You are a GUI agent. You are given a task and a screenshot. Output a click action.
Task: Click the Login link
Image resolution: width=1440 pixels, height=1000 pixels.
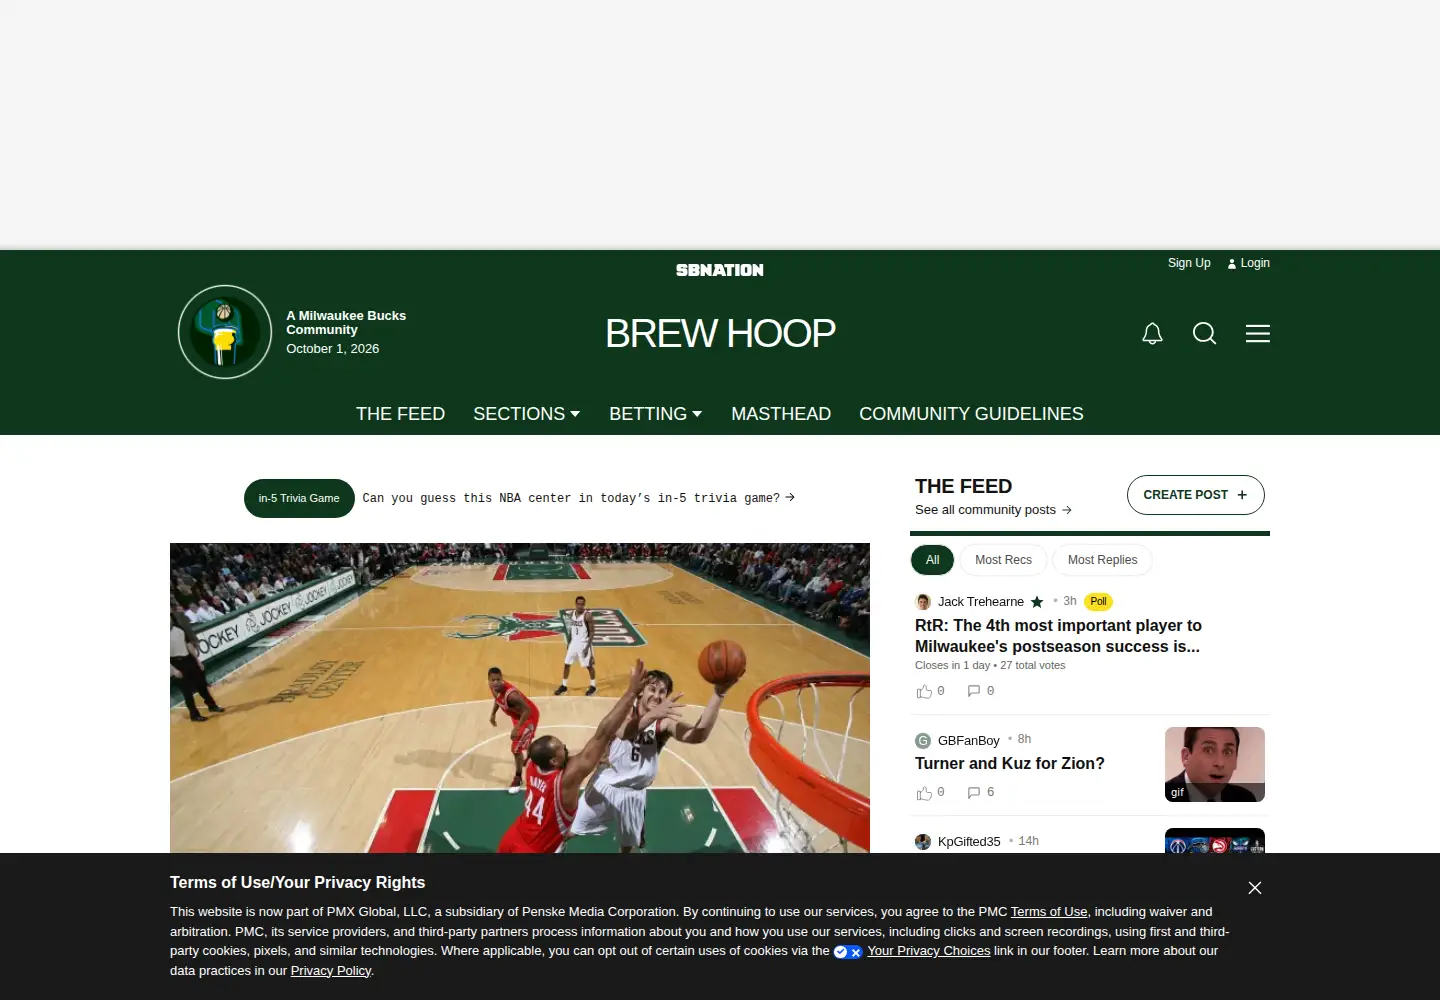[1255, 263]
